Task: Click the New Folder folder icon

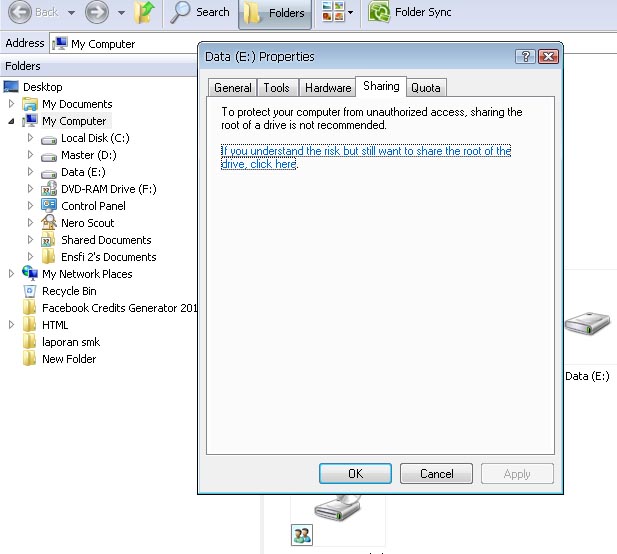Action: (30, 358)
